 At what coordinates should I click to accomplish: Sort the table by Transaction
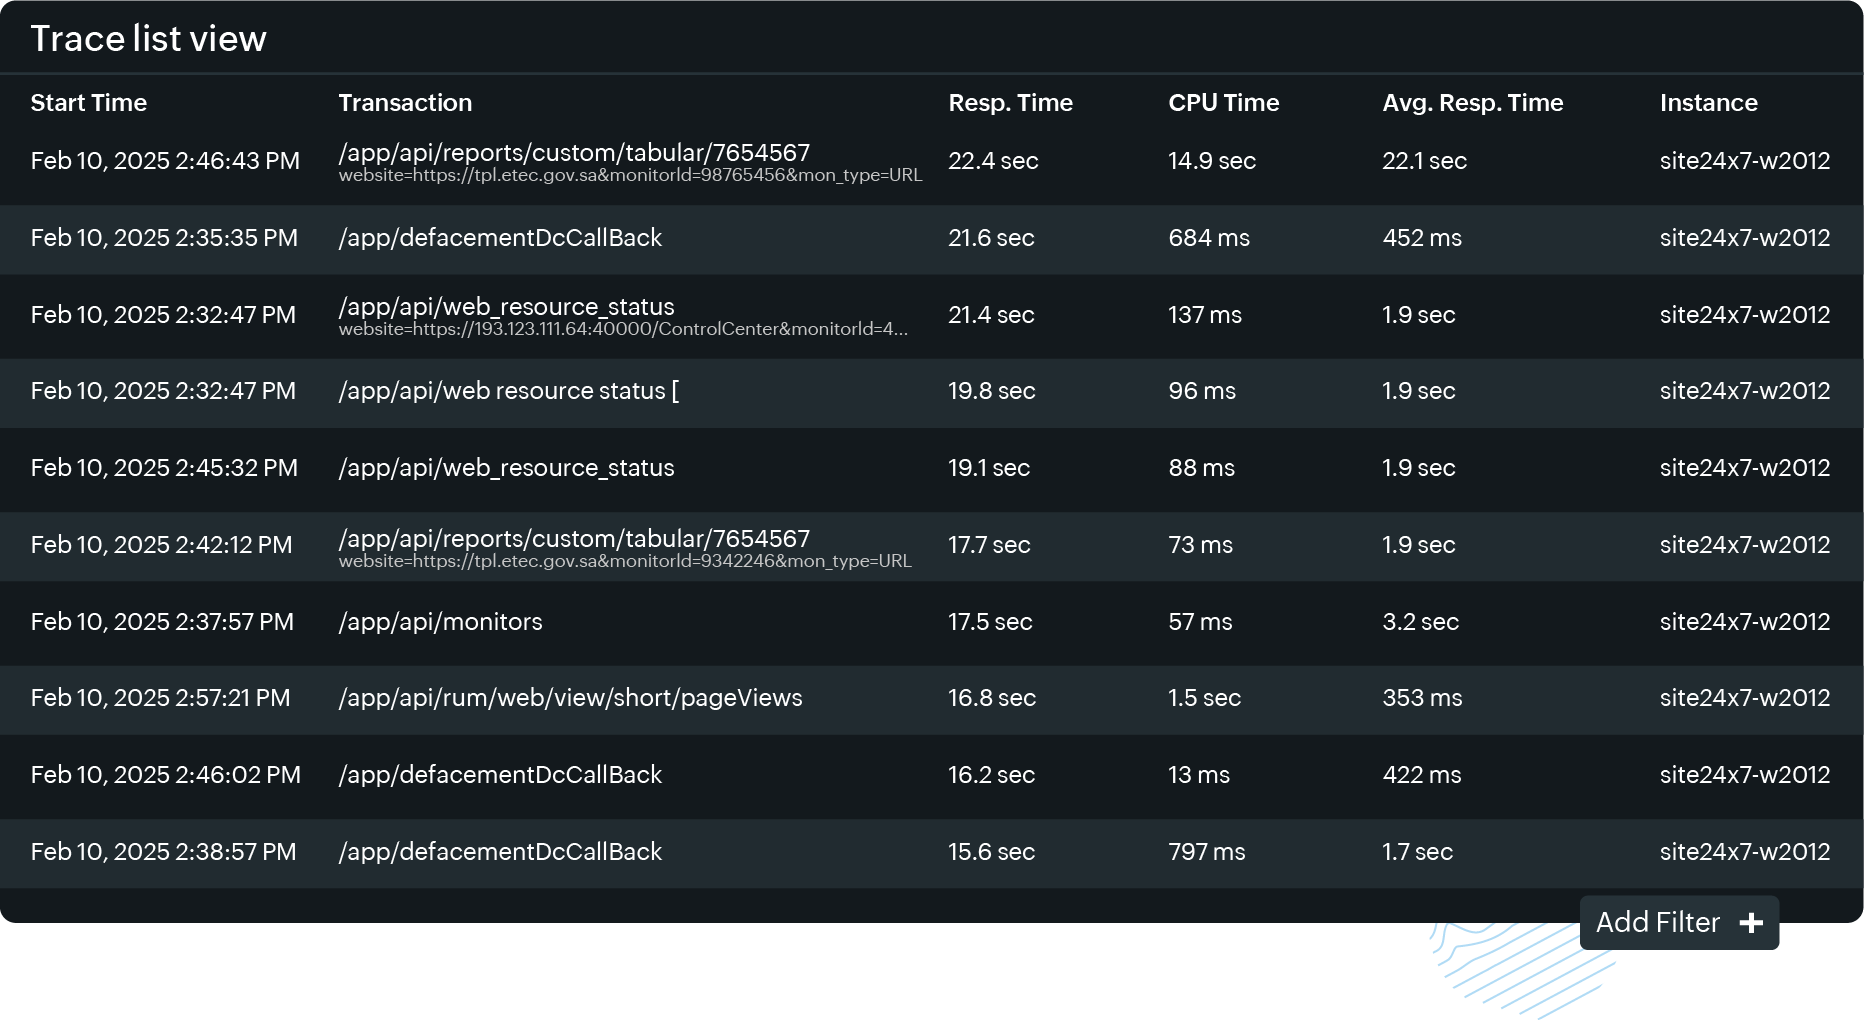point(405,102)
